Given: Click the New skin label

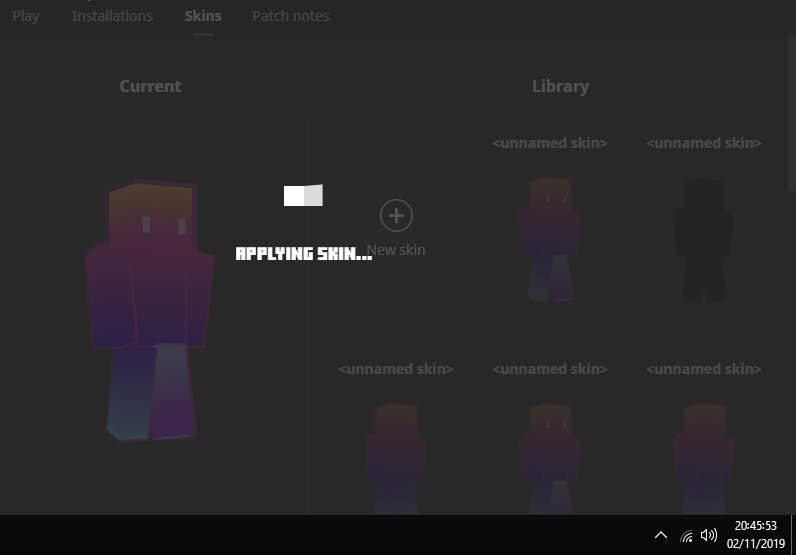Looking at the screenshot, I should click(396, 250).
